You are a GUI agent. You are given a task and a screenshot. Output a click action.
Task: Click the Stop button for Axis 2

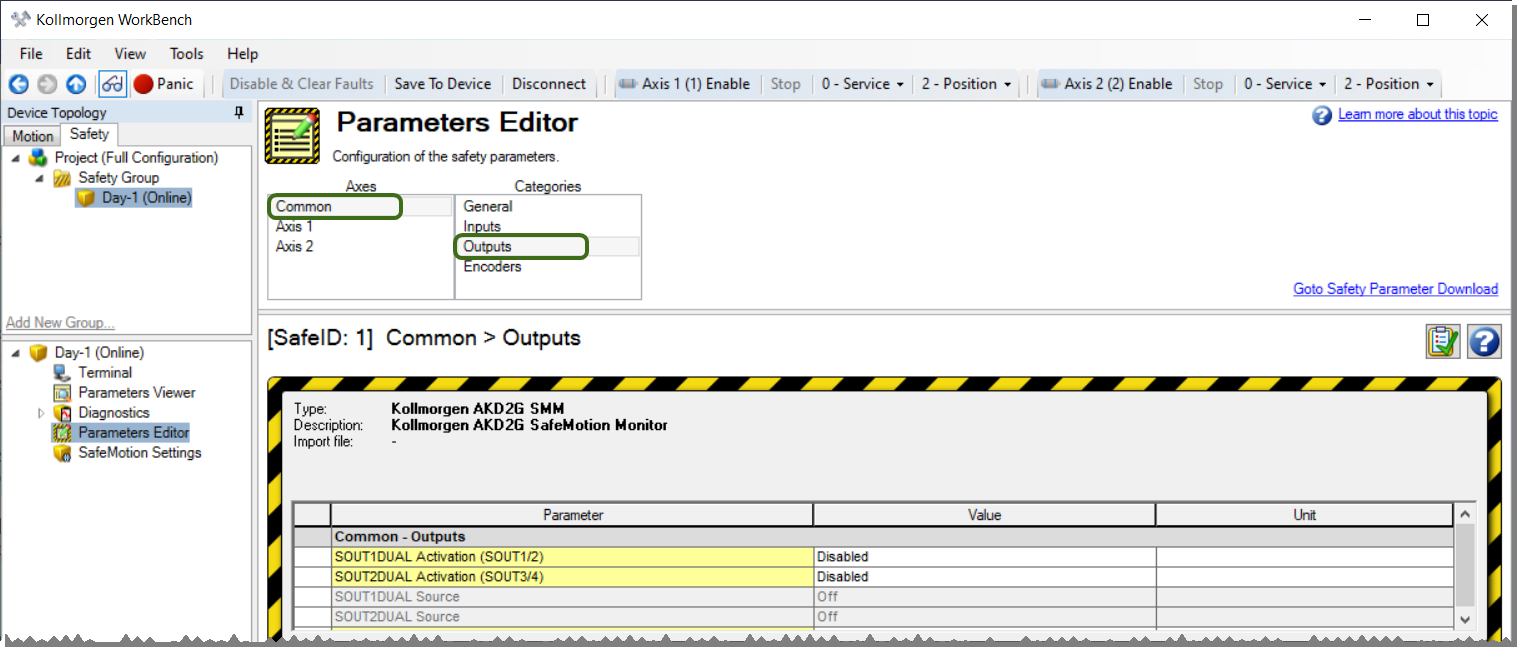point(1207,84)
